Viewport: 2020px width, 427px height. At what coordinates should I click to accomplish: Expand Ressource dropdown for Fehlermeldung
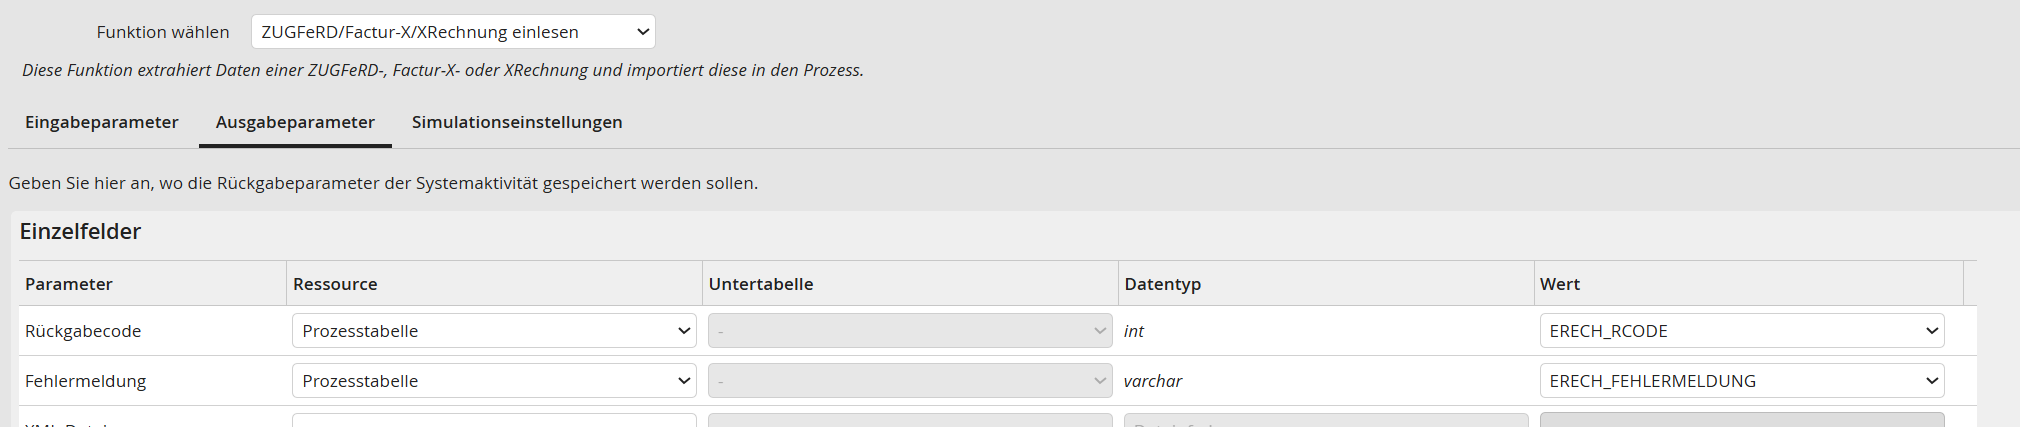[494, 381]
